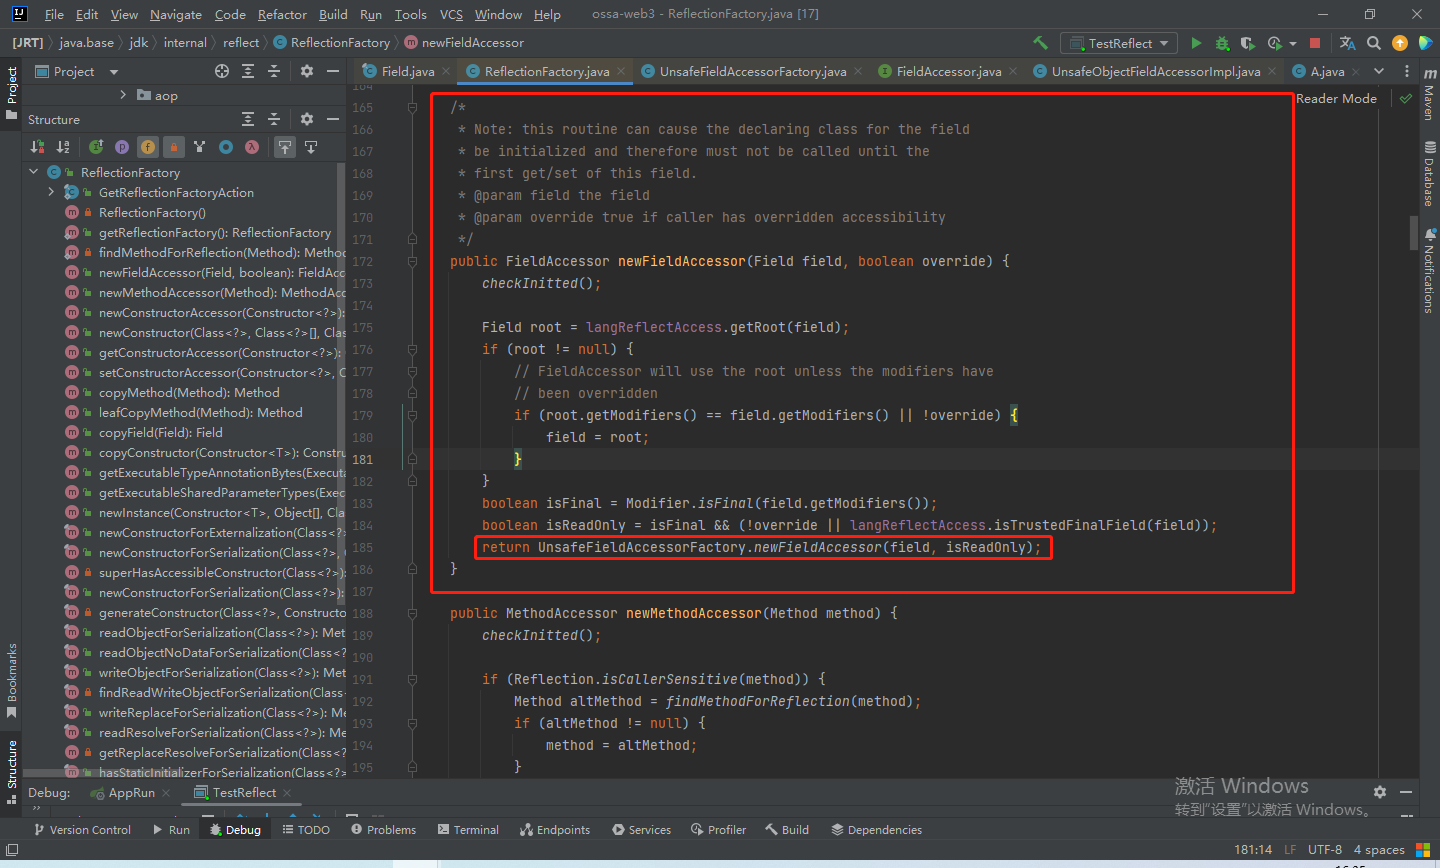This screenshot has height=868, width=1440.
Task: Hide the Project panel with minus icon
Action: pyautogui.click(x=333, y=71)
